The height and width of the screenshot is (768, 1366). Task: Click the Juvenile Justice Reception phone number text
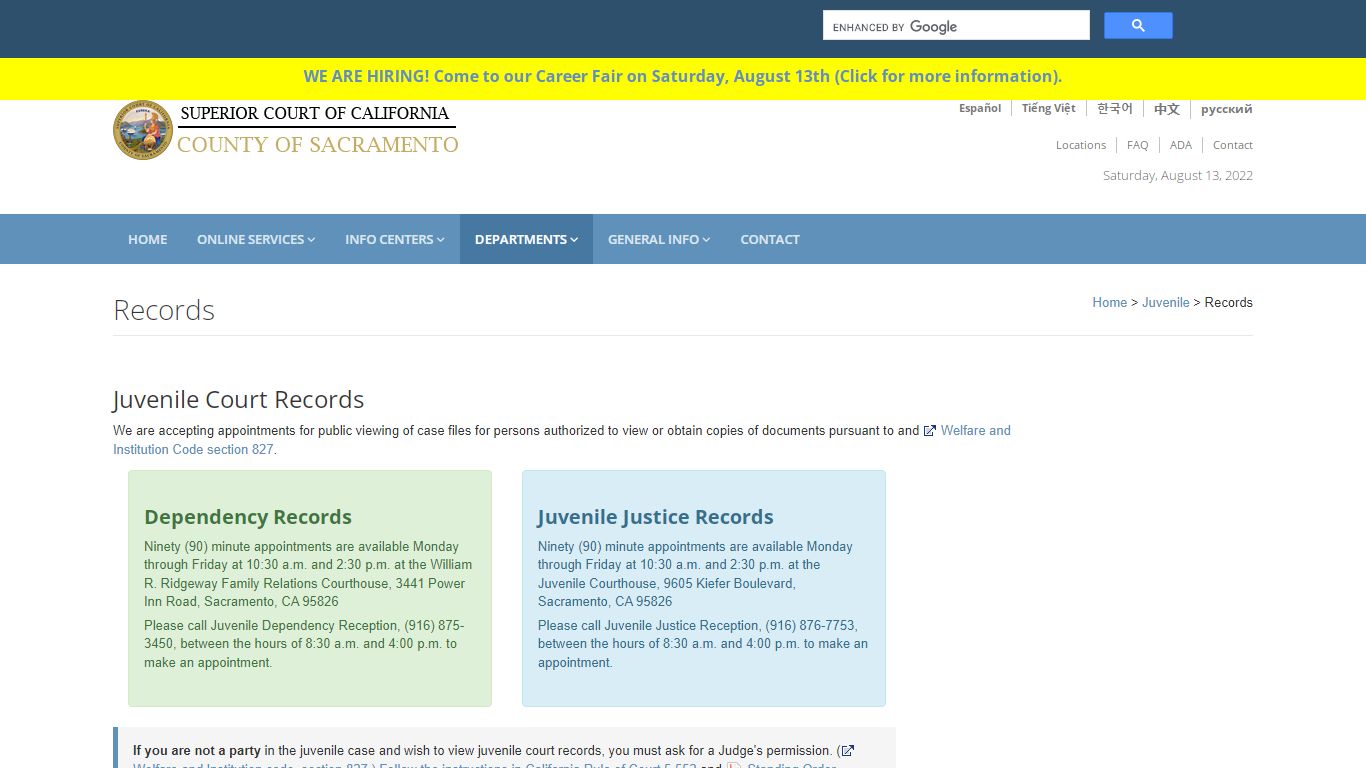point(811,625)
